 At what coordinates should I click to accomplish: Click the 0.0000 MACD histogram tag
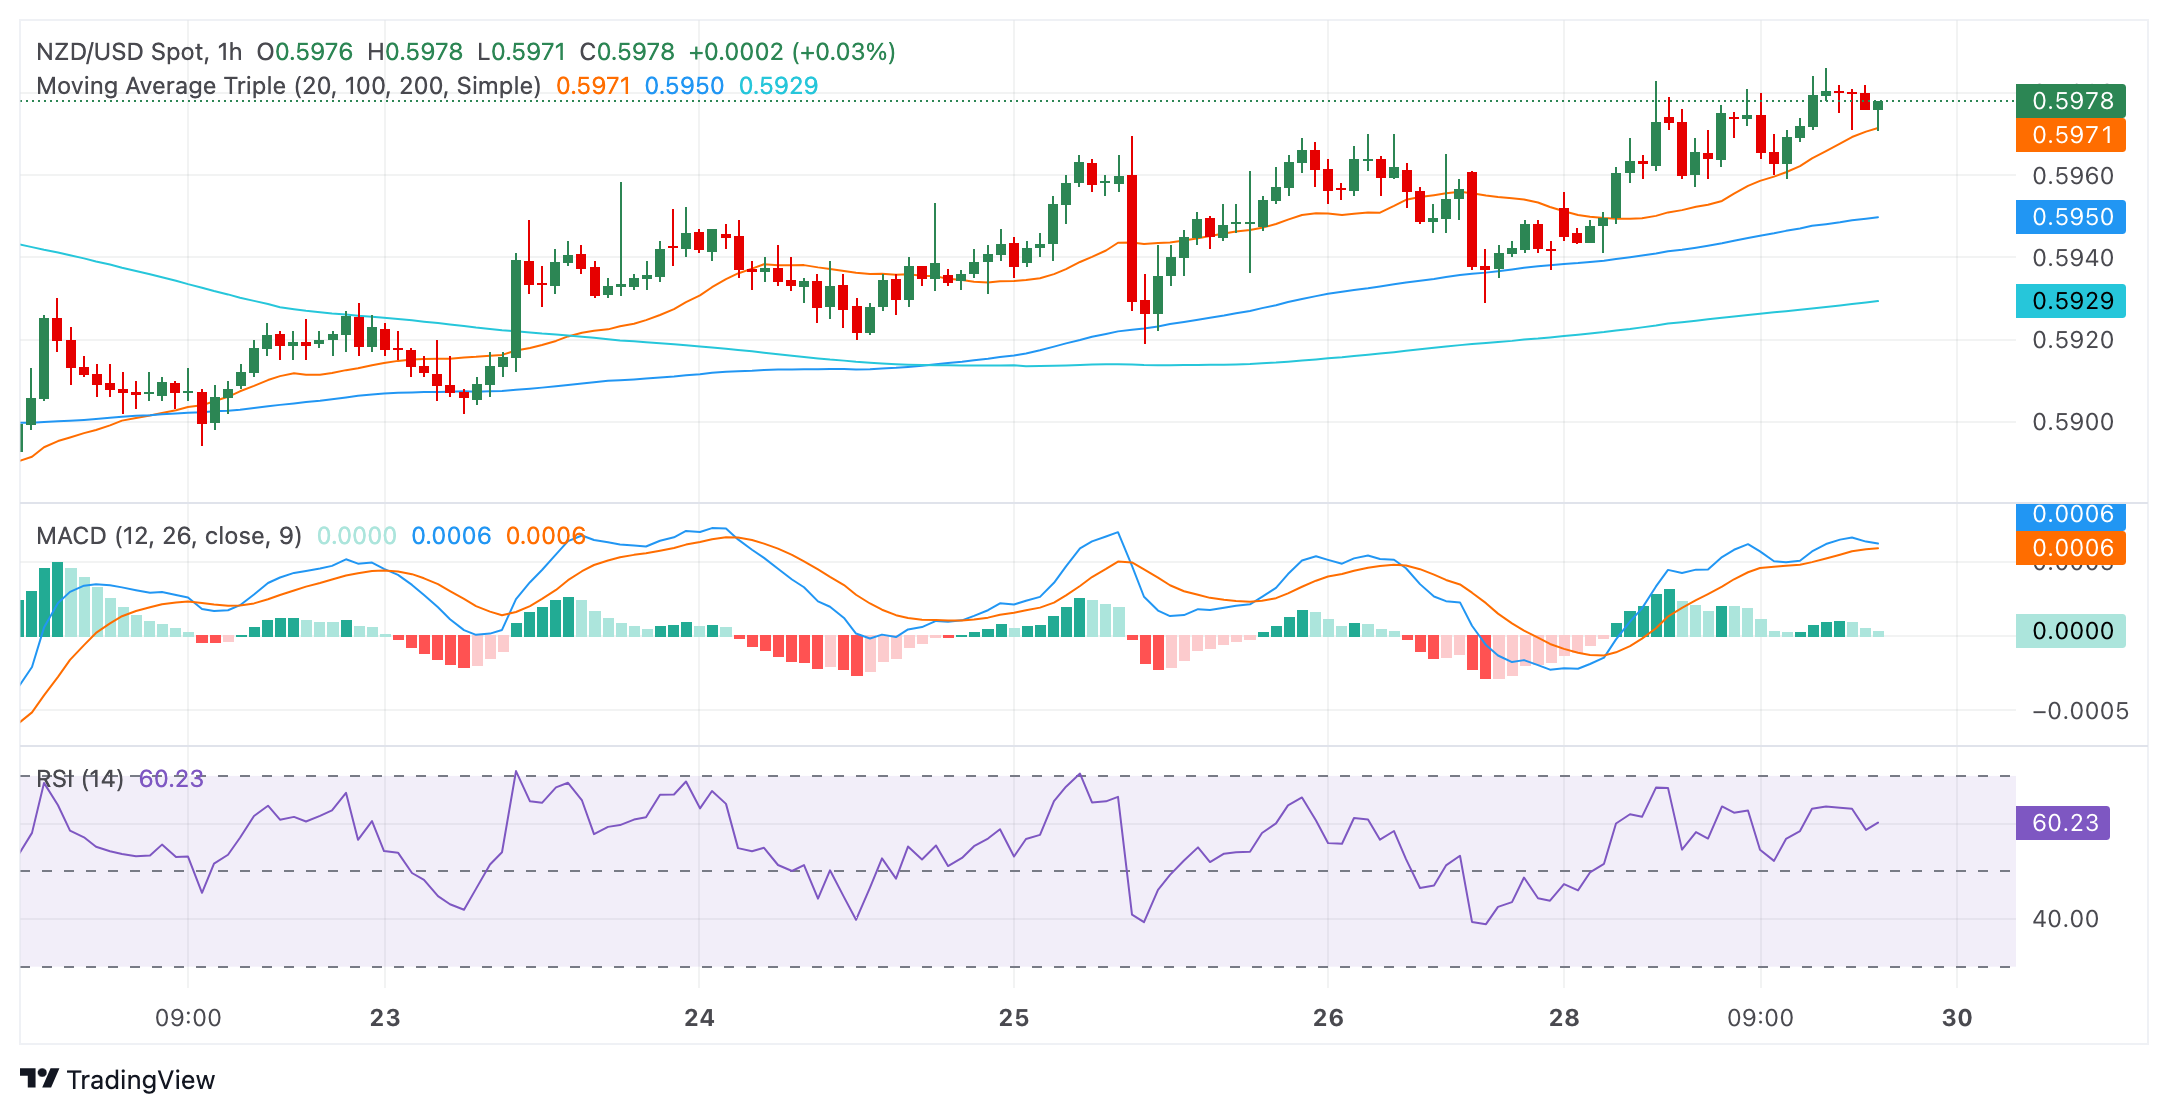pyautogui.click(x=2070, y=631)
